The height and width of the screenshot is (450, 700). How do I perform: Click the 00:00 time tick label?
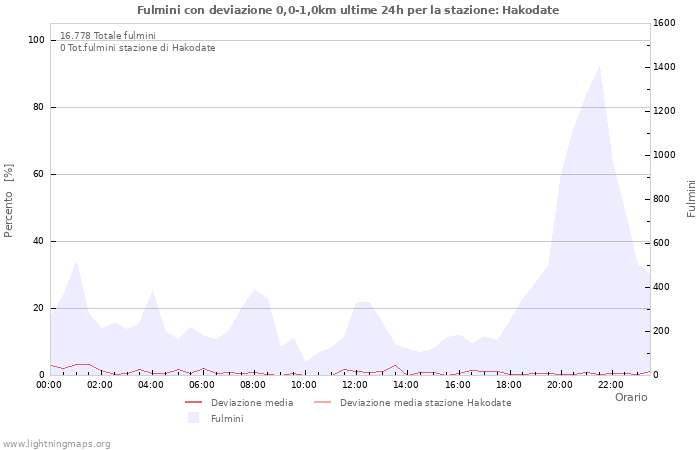pos(49,384)
